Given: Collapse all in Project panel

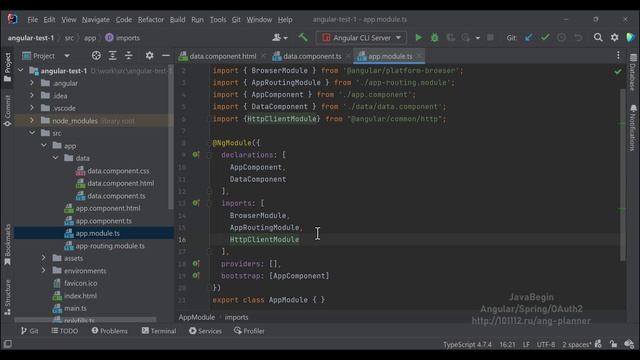Looking at the screenshot, I should 129,56.
